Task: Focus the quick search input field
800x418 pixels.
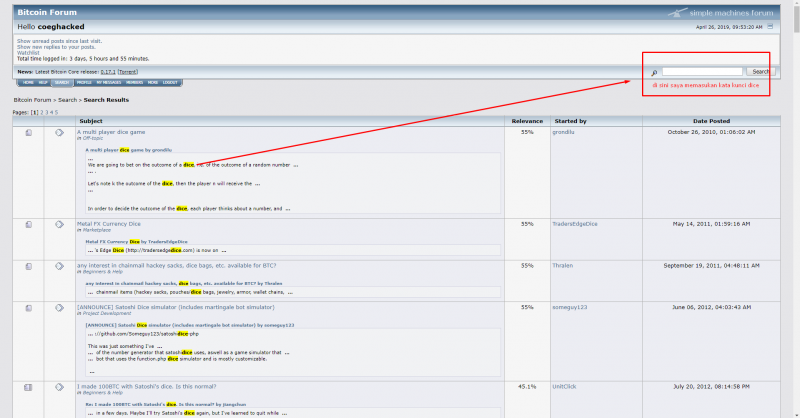Action: [x=702, y=72]
